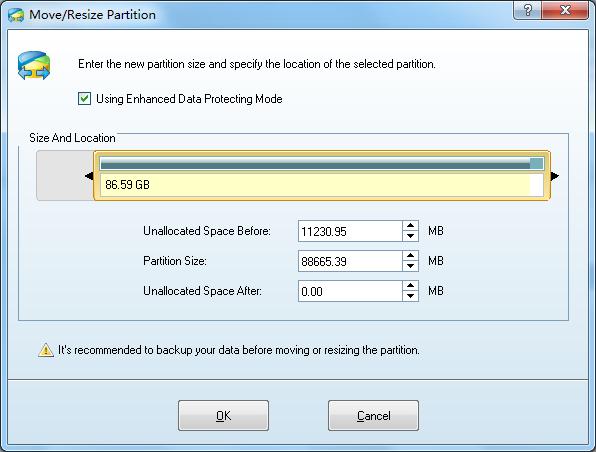The width and height of the screenshot is (596, 452).
Task: Decrease Unallocated Space Before with down arrow
Action: [410, 236]
